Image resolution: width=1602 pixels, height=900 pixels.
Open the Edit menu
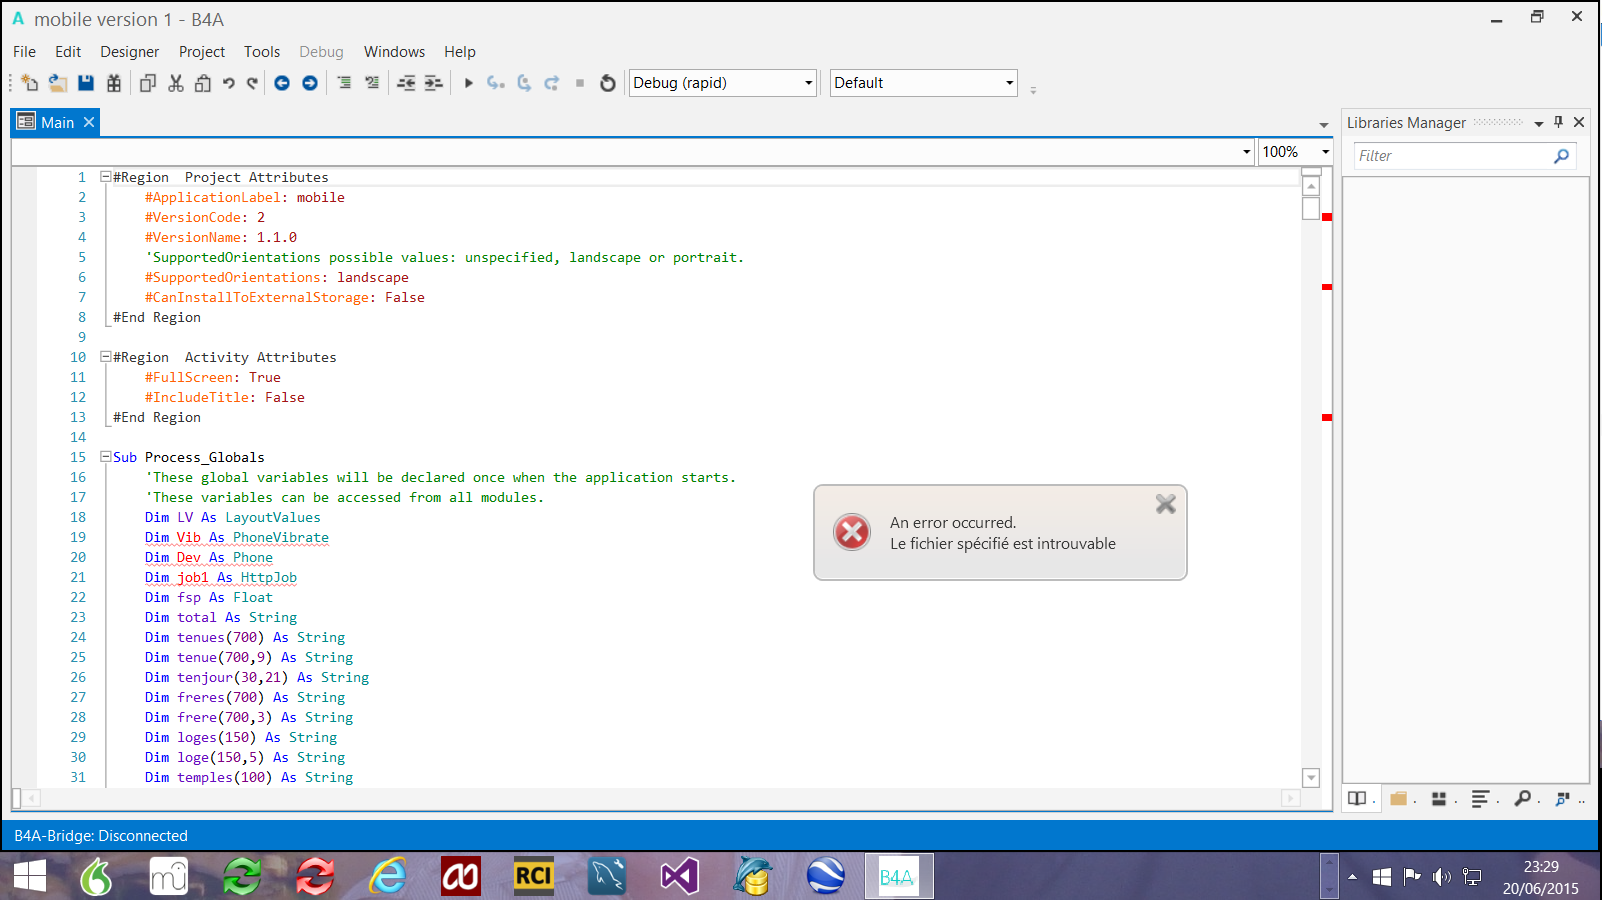click(68, 52)
